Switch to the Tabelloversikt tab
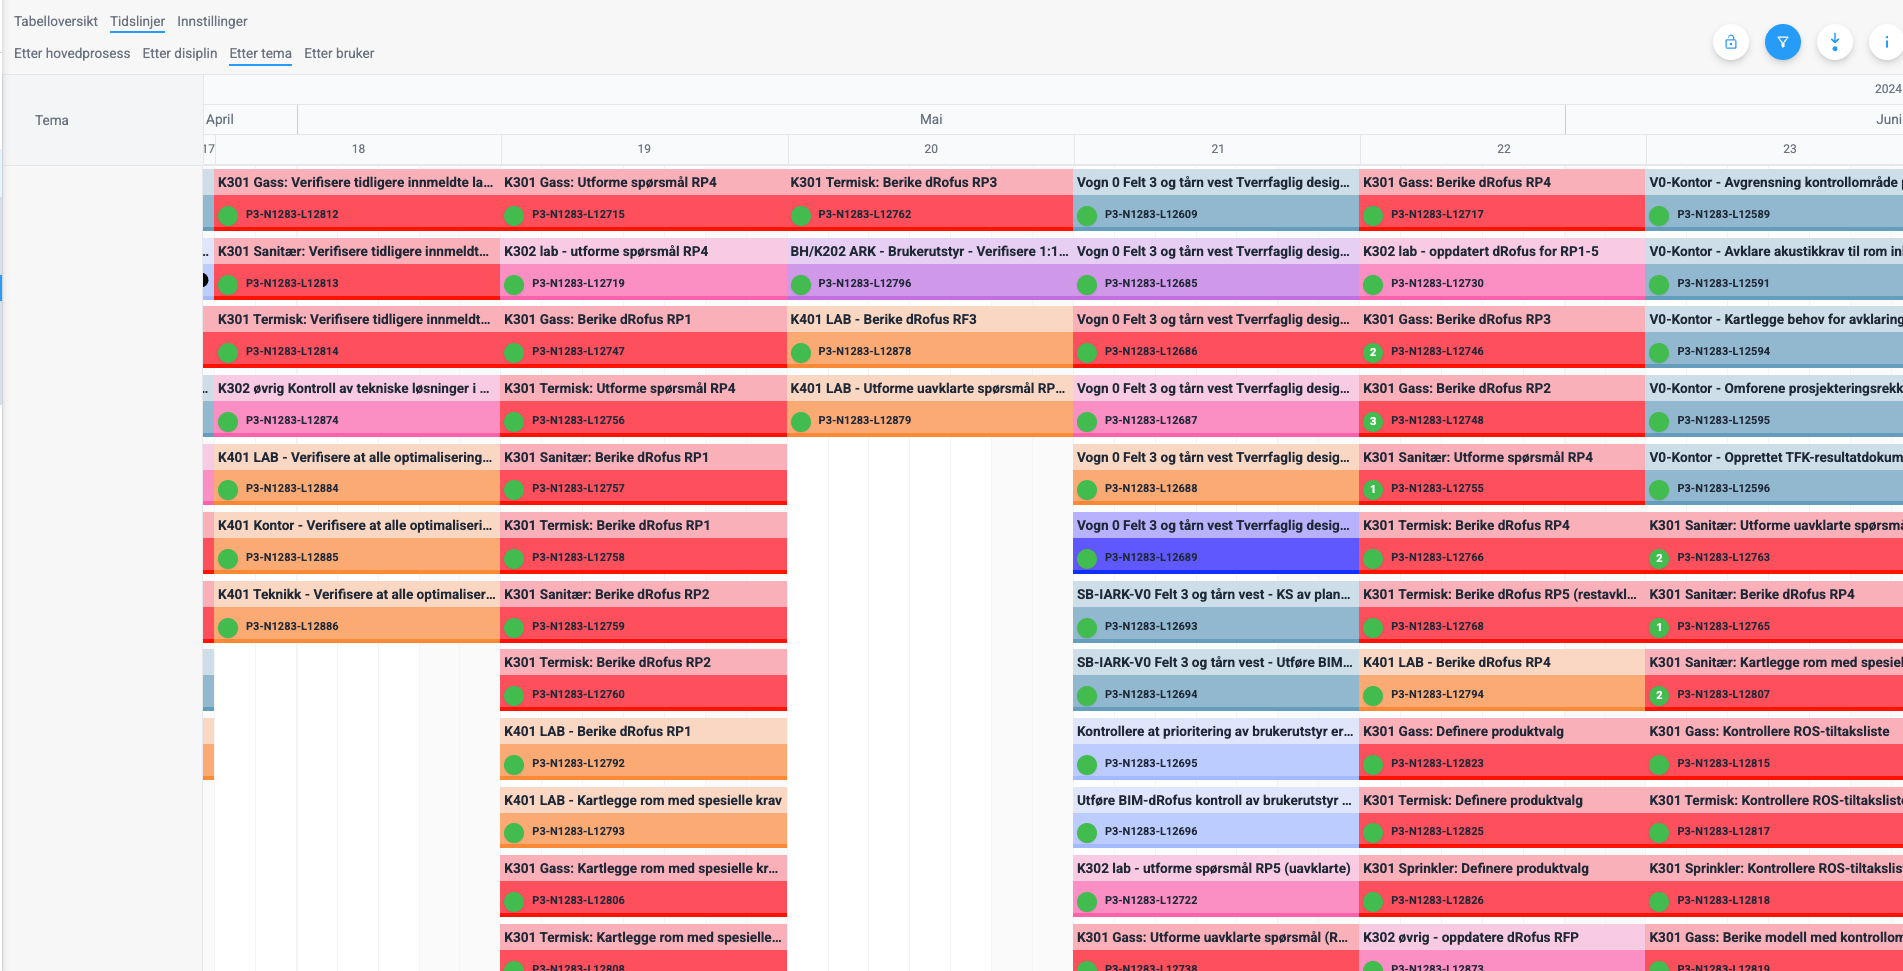This screenshot has height=971, width=1903. [x=56, y=21]
